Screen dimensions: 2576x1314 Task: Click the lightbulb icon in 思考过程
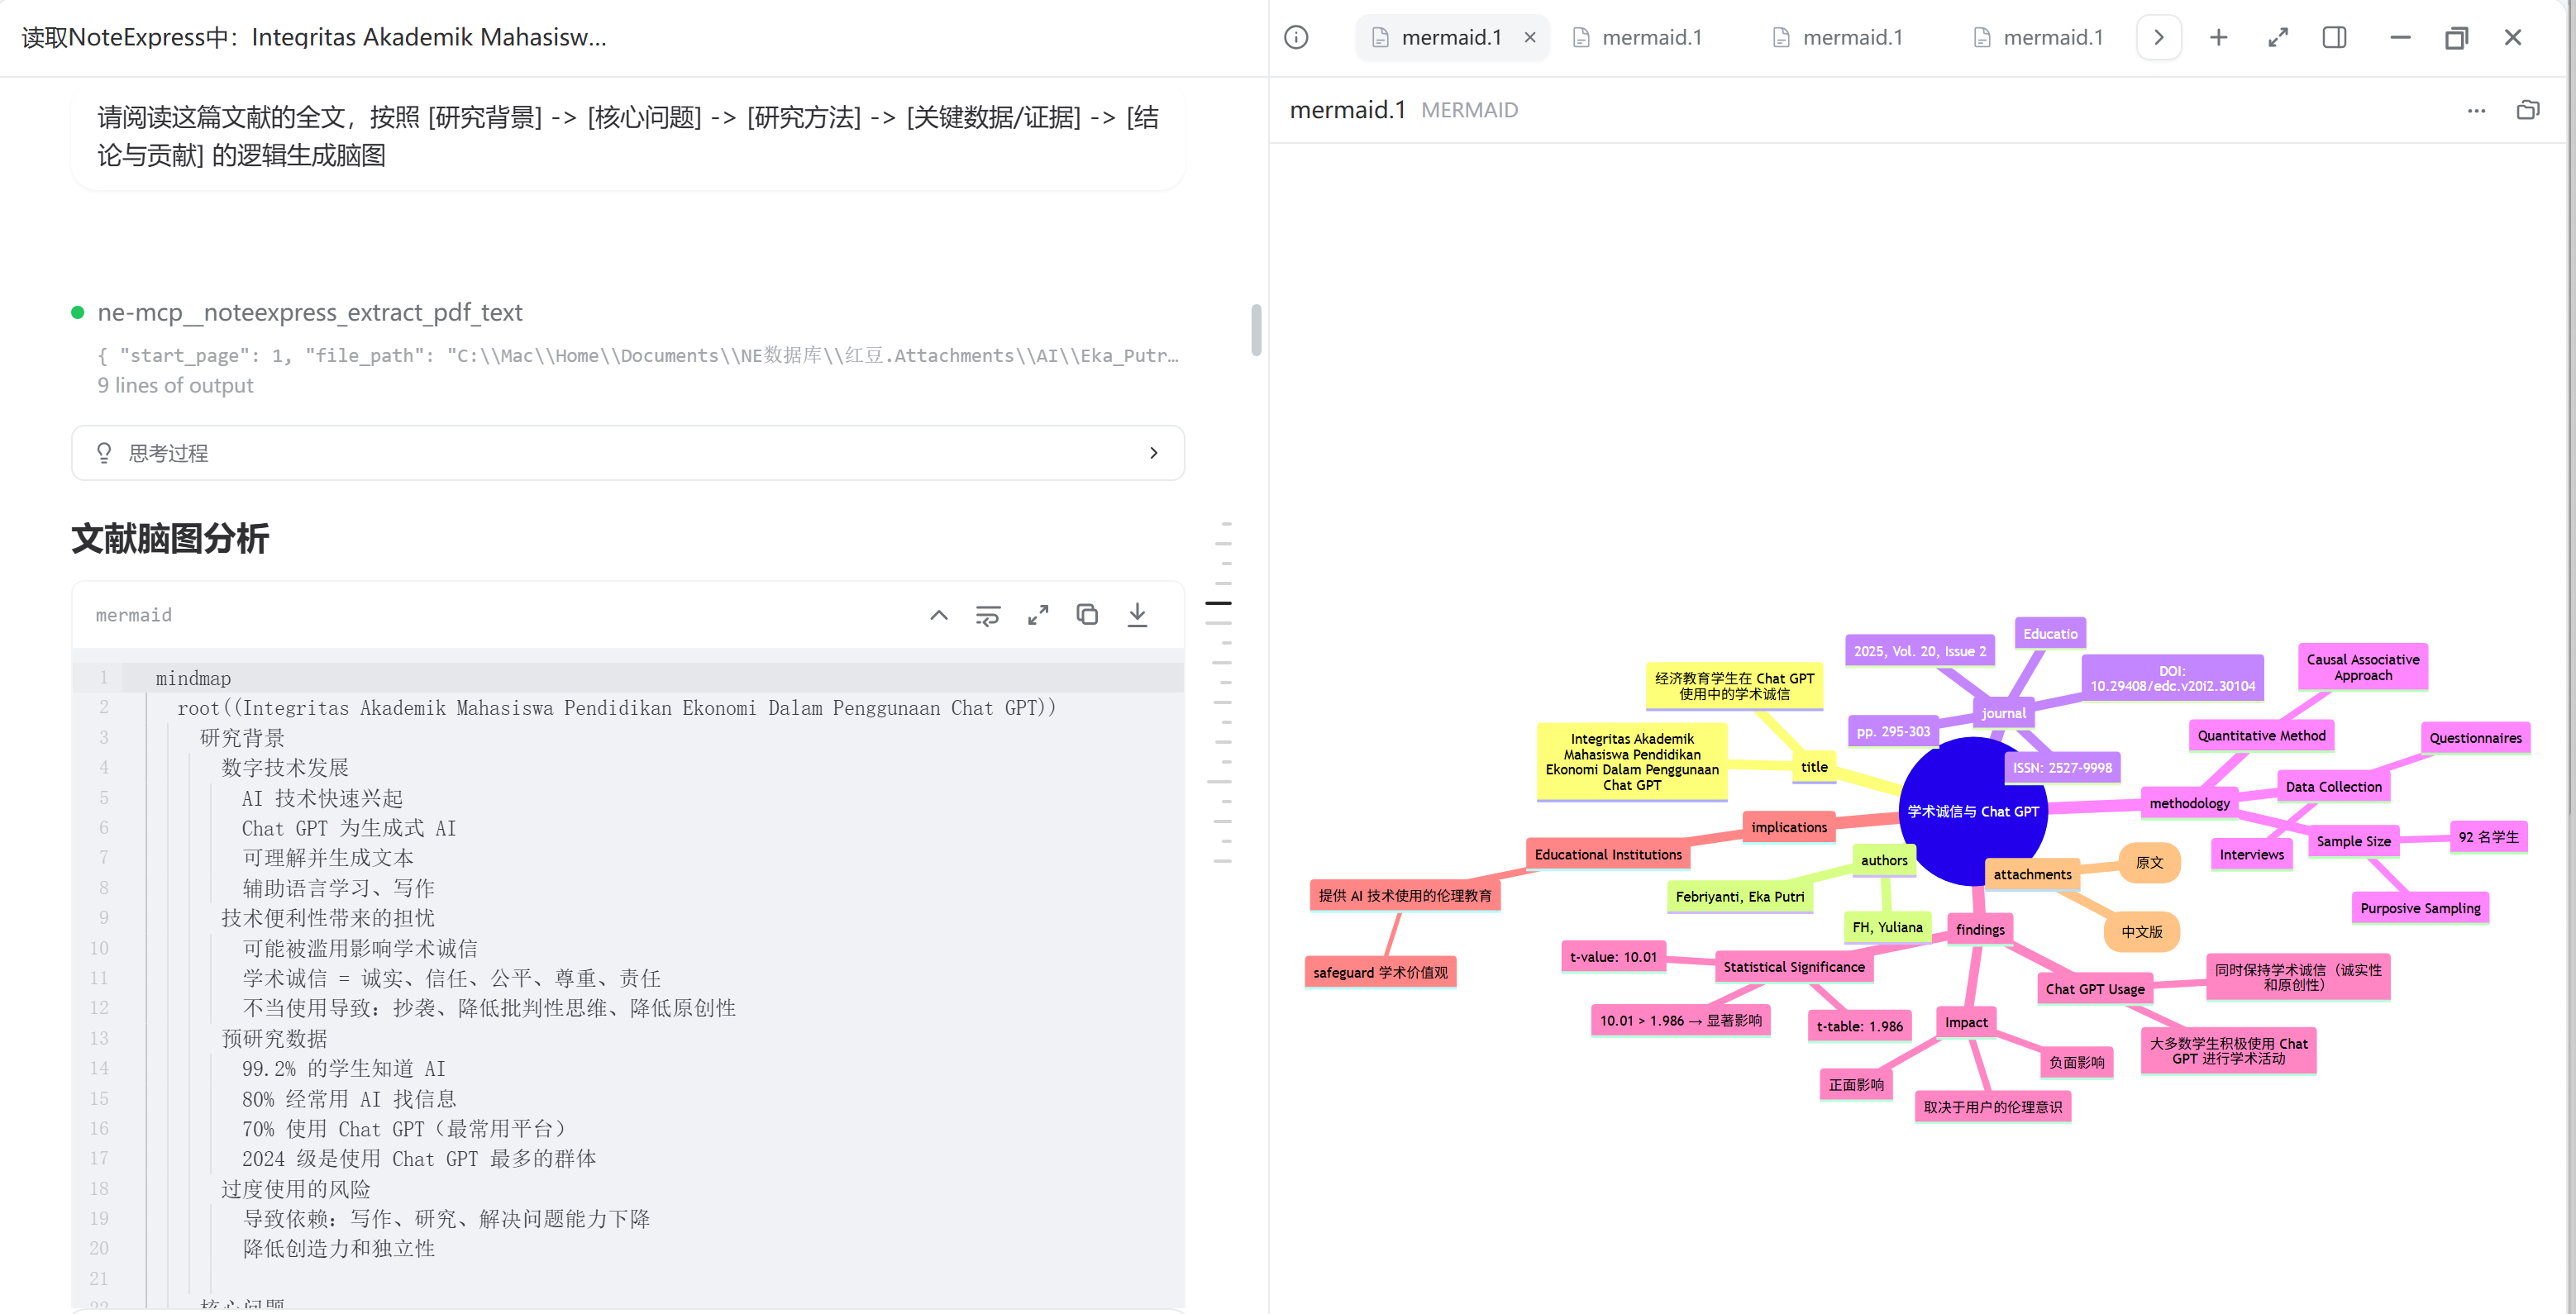(x=104, y=453)
